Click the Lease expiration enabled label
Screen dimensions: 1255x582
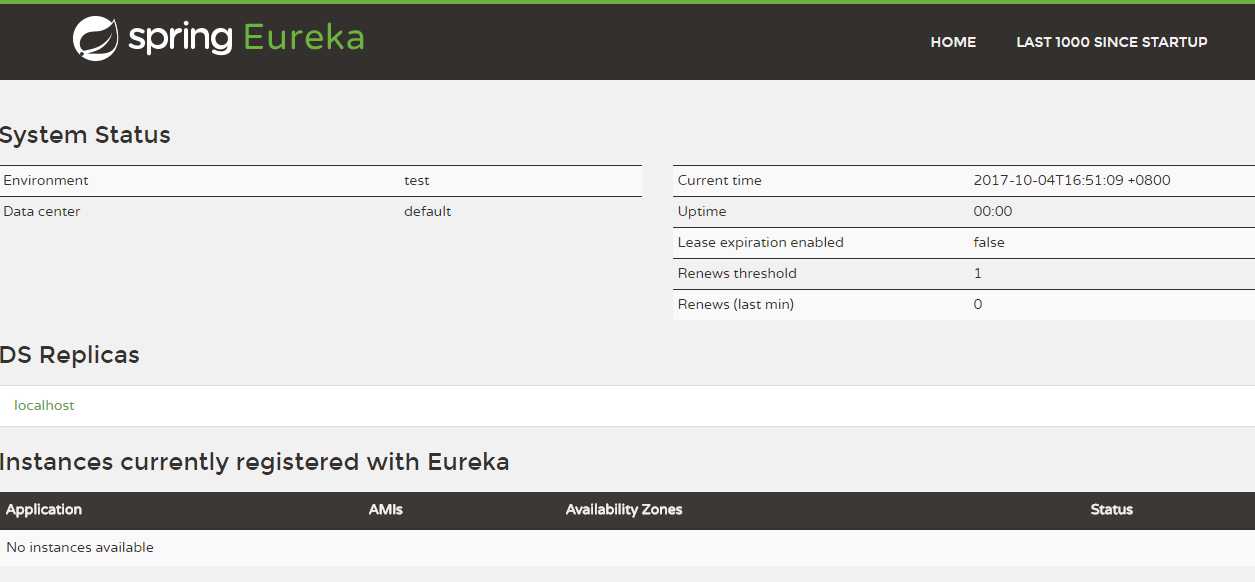coord(761,242)
